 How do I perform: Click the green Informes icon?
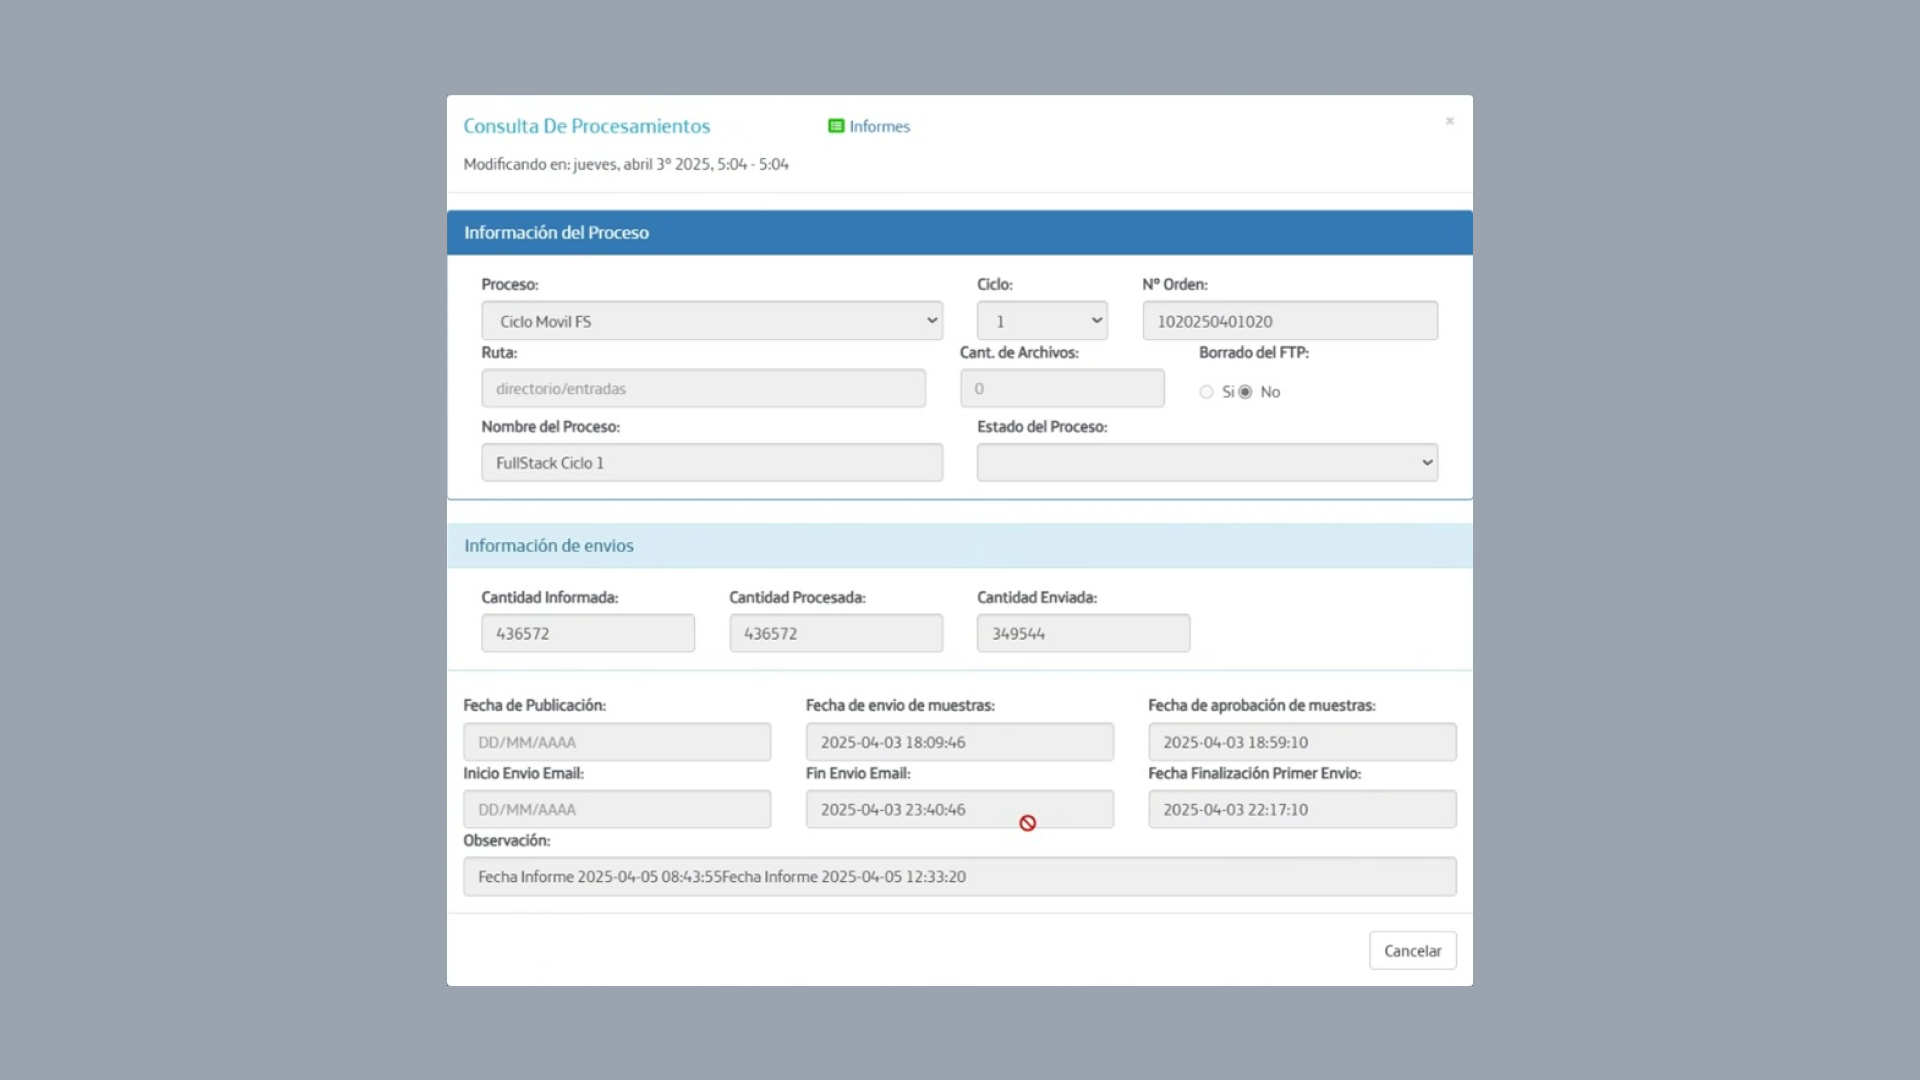pyautogui.click(x=836, y=126)
